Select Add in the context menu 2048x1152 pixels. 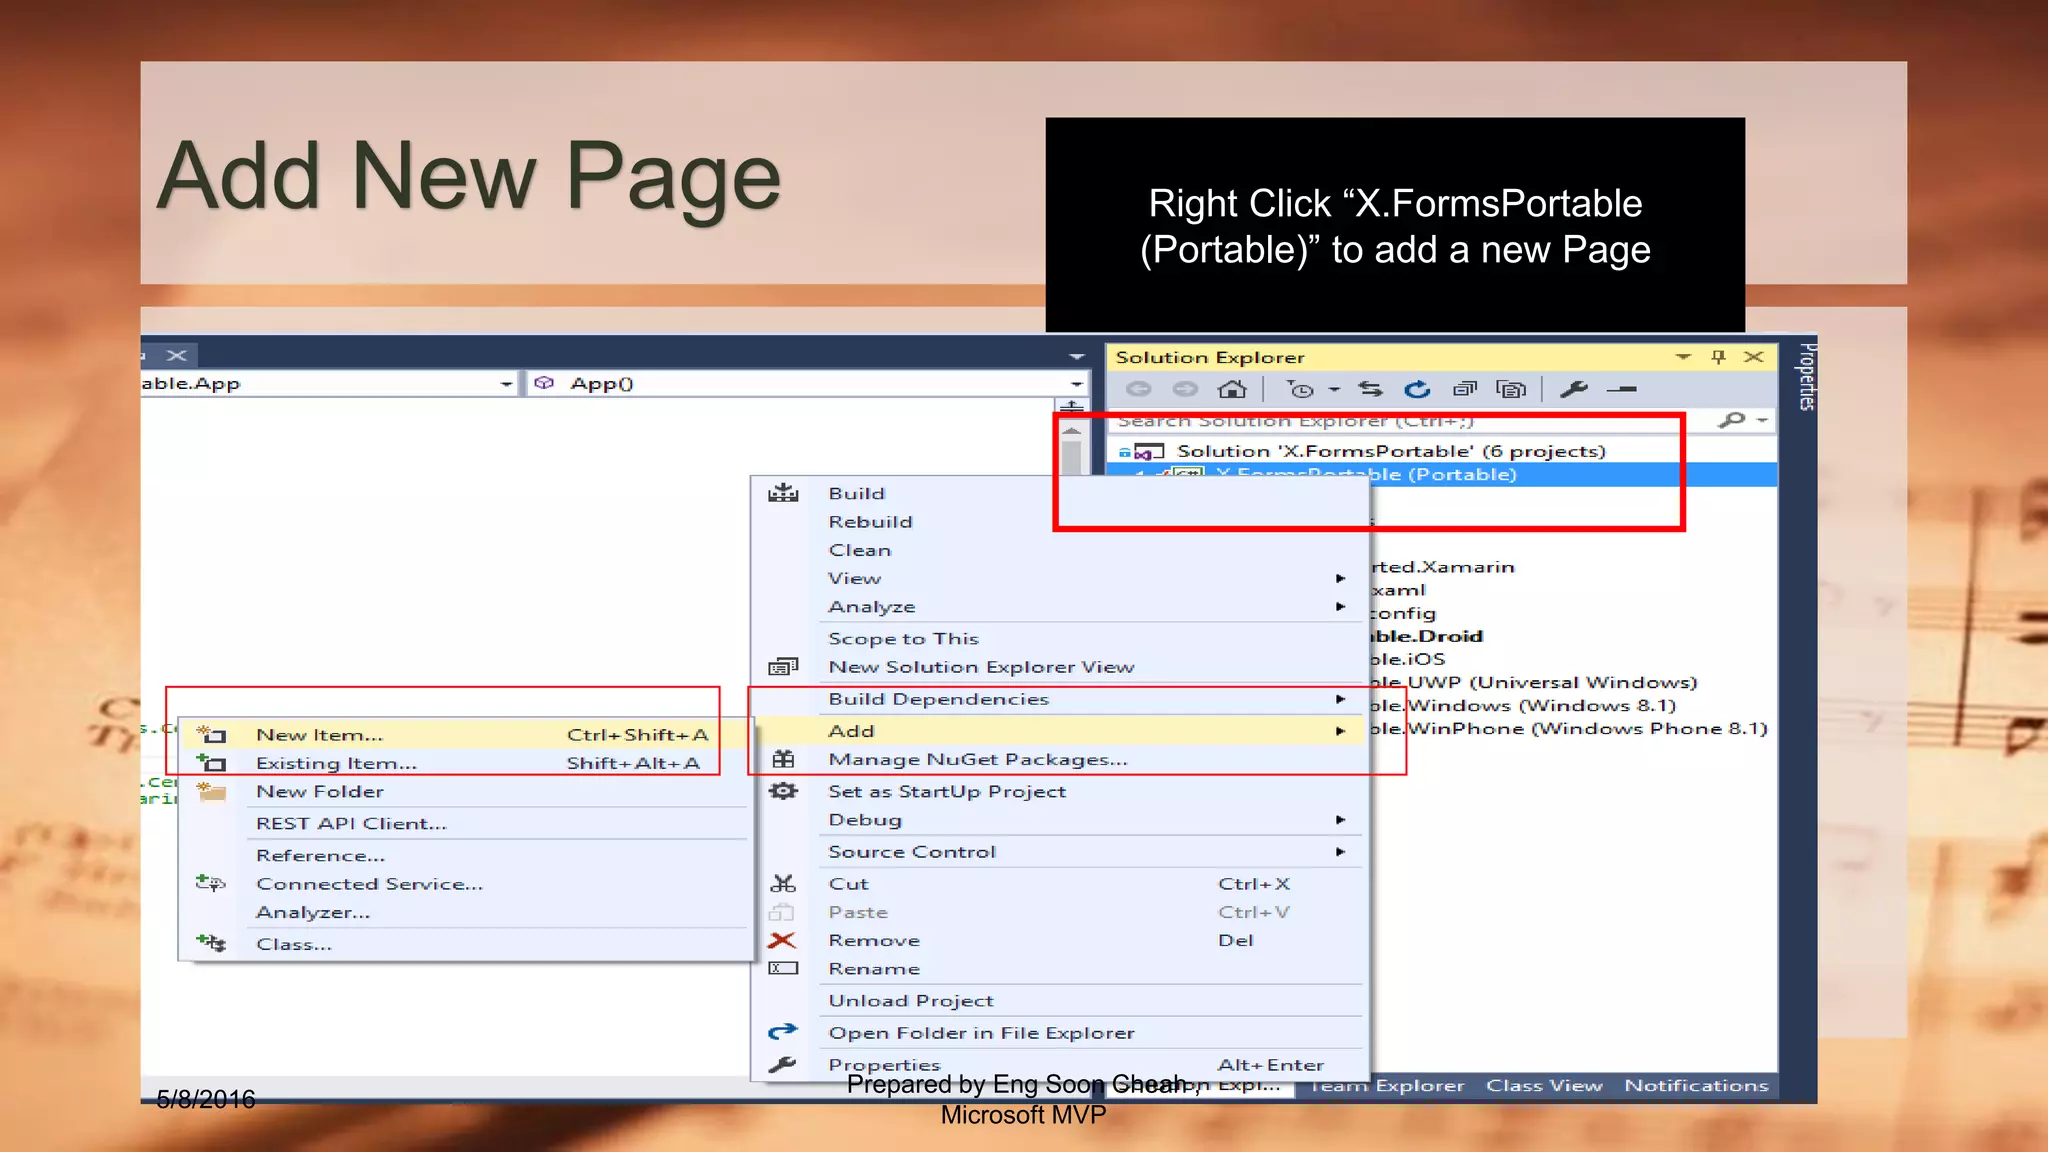tap(1059, 731)
